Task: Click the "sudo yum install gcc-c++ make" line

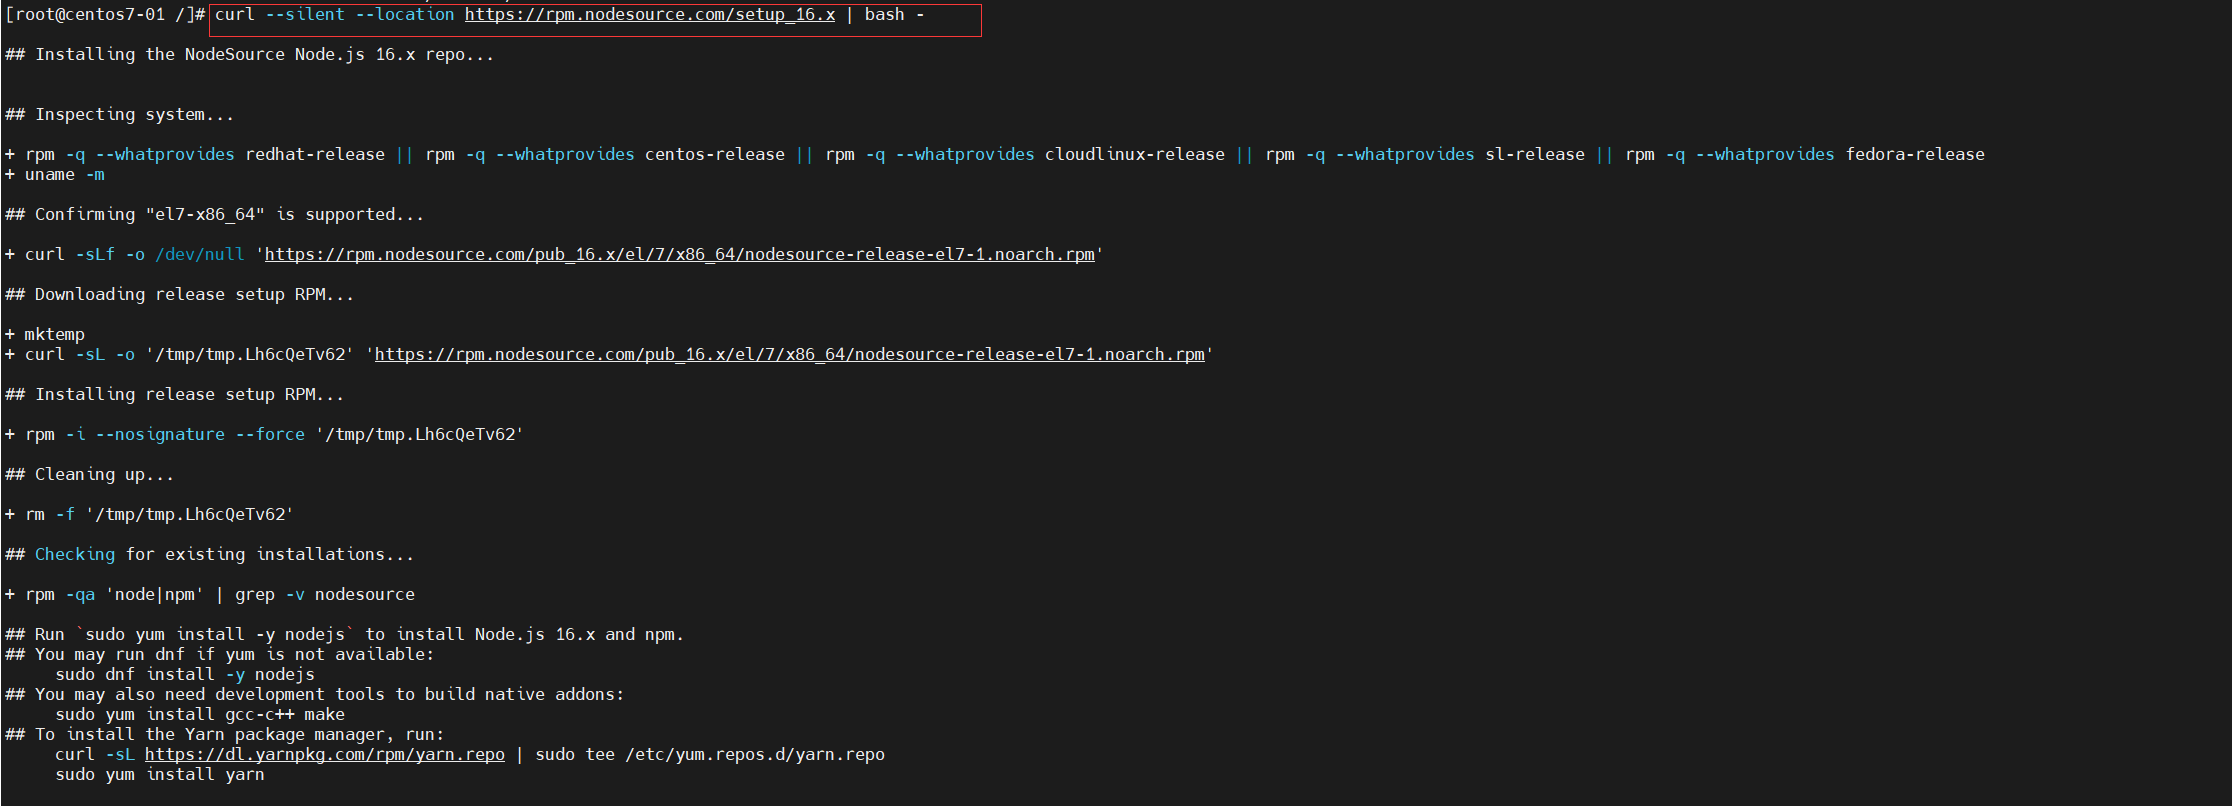Action: tap(200, 715)
